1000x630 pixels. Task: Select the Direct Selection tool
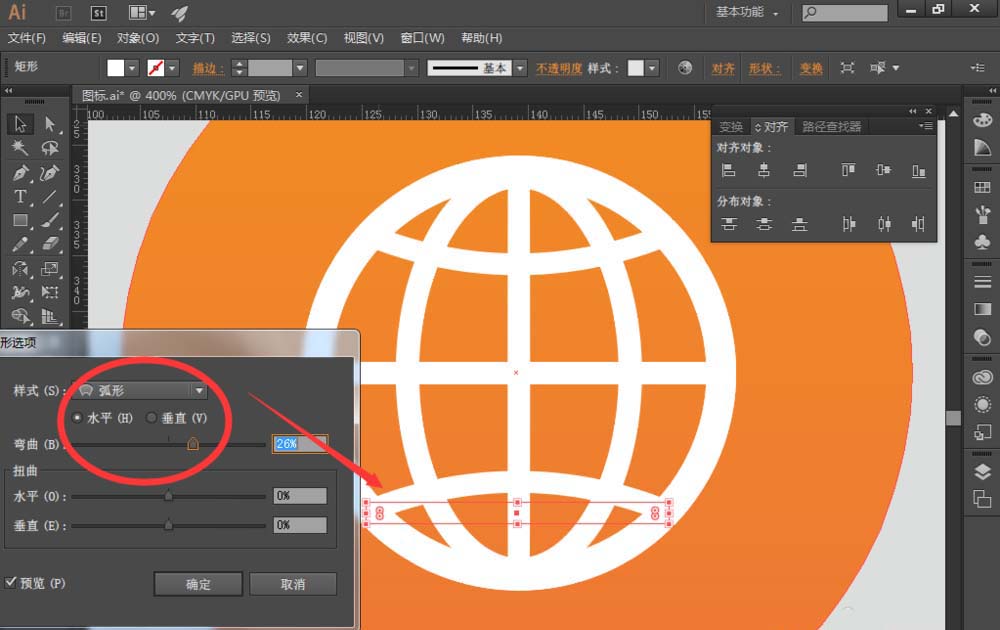(x=49, y=124)
